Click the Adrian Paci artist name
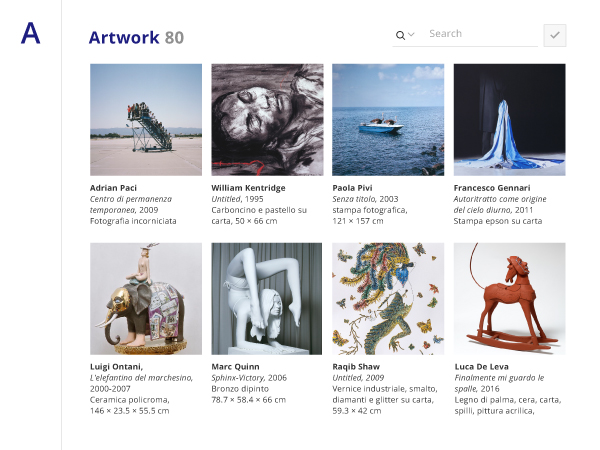 coord(113,188)
